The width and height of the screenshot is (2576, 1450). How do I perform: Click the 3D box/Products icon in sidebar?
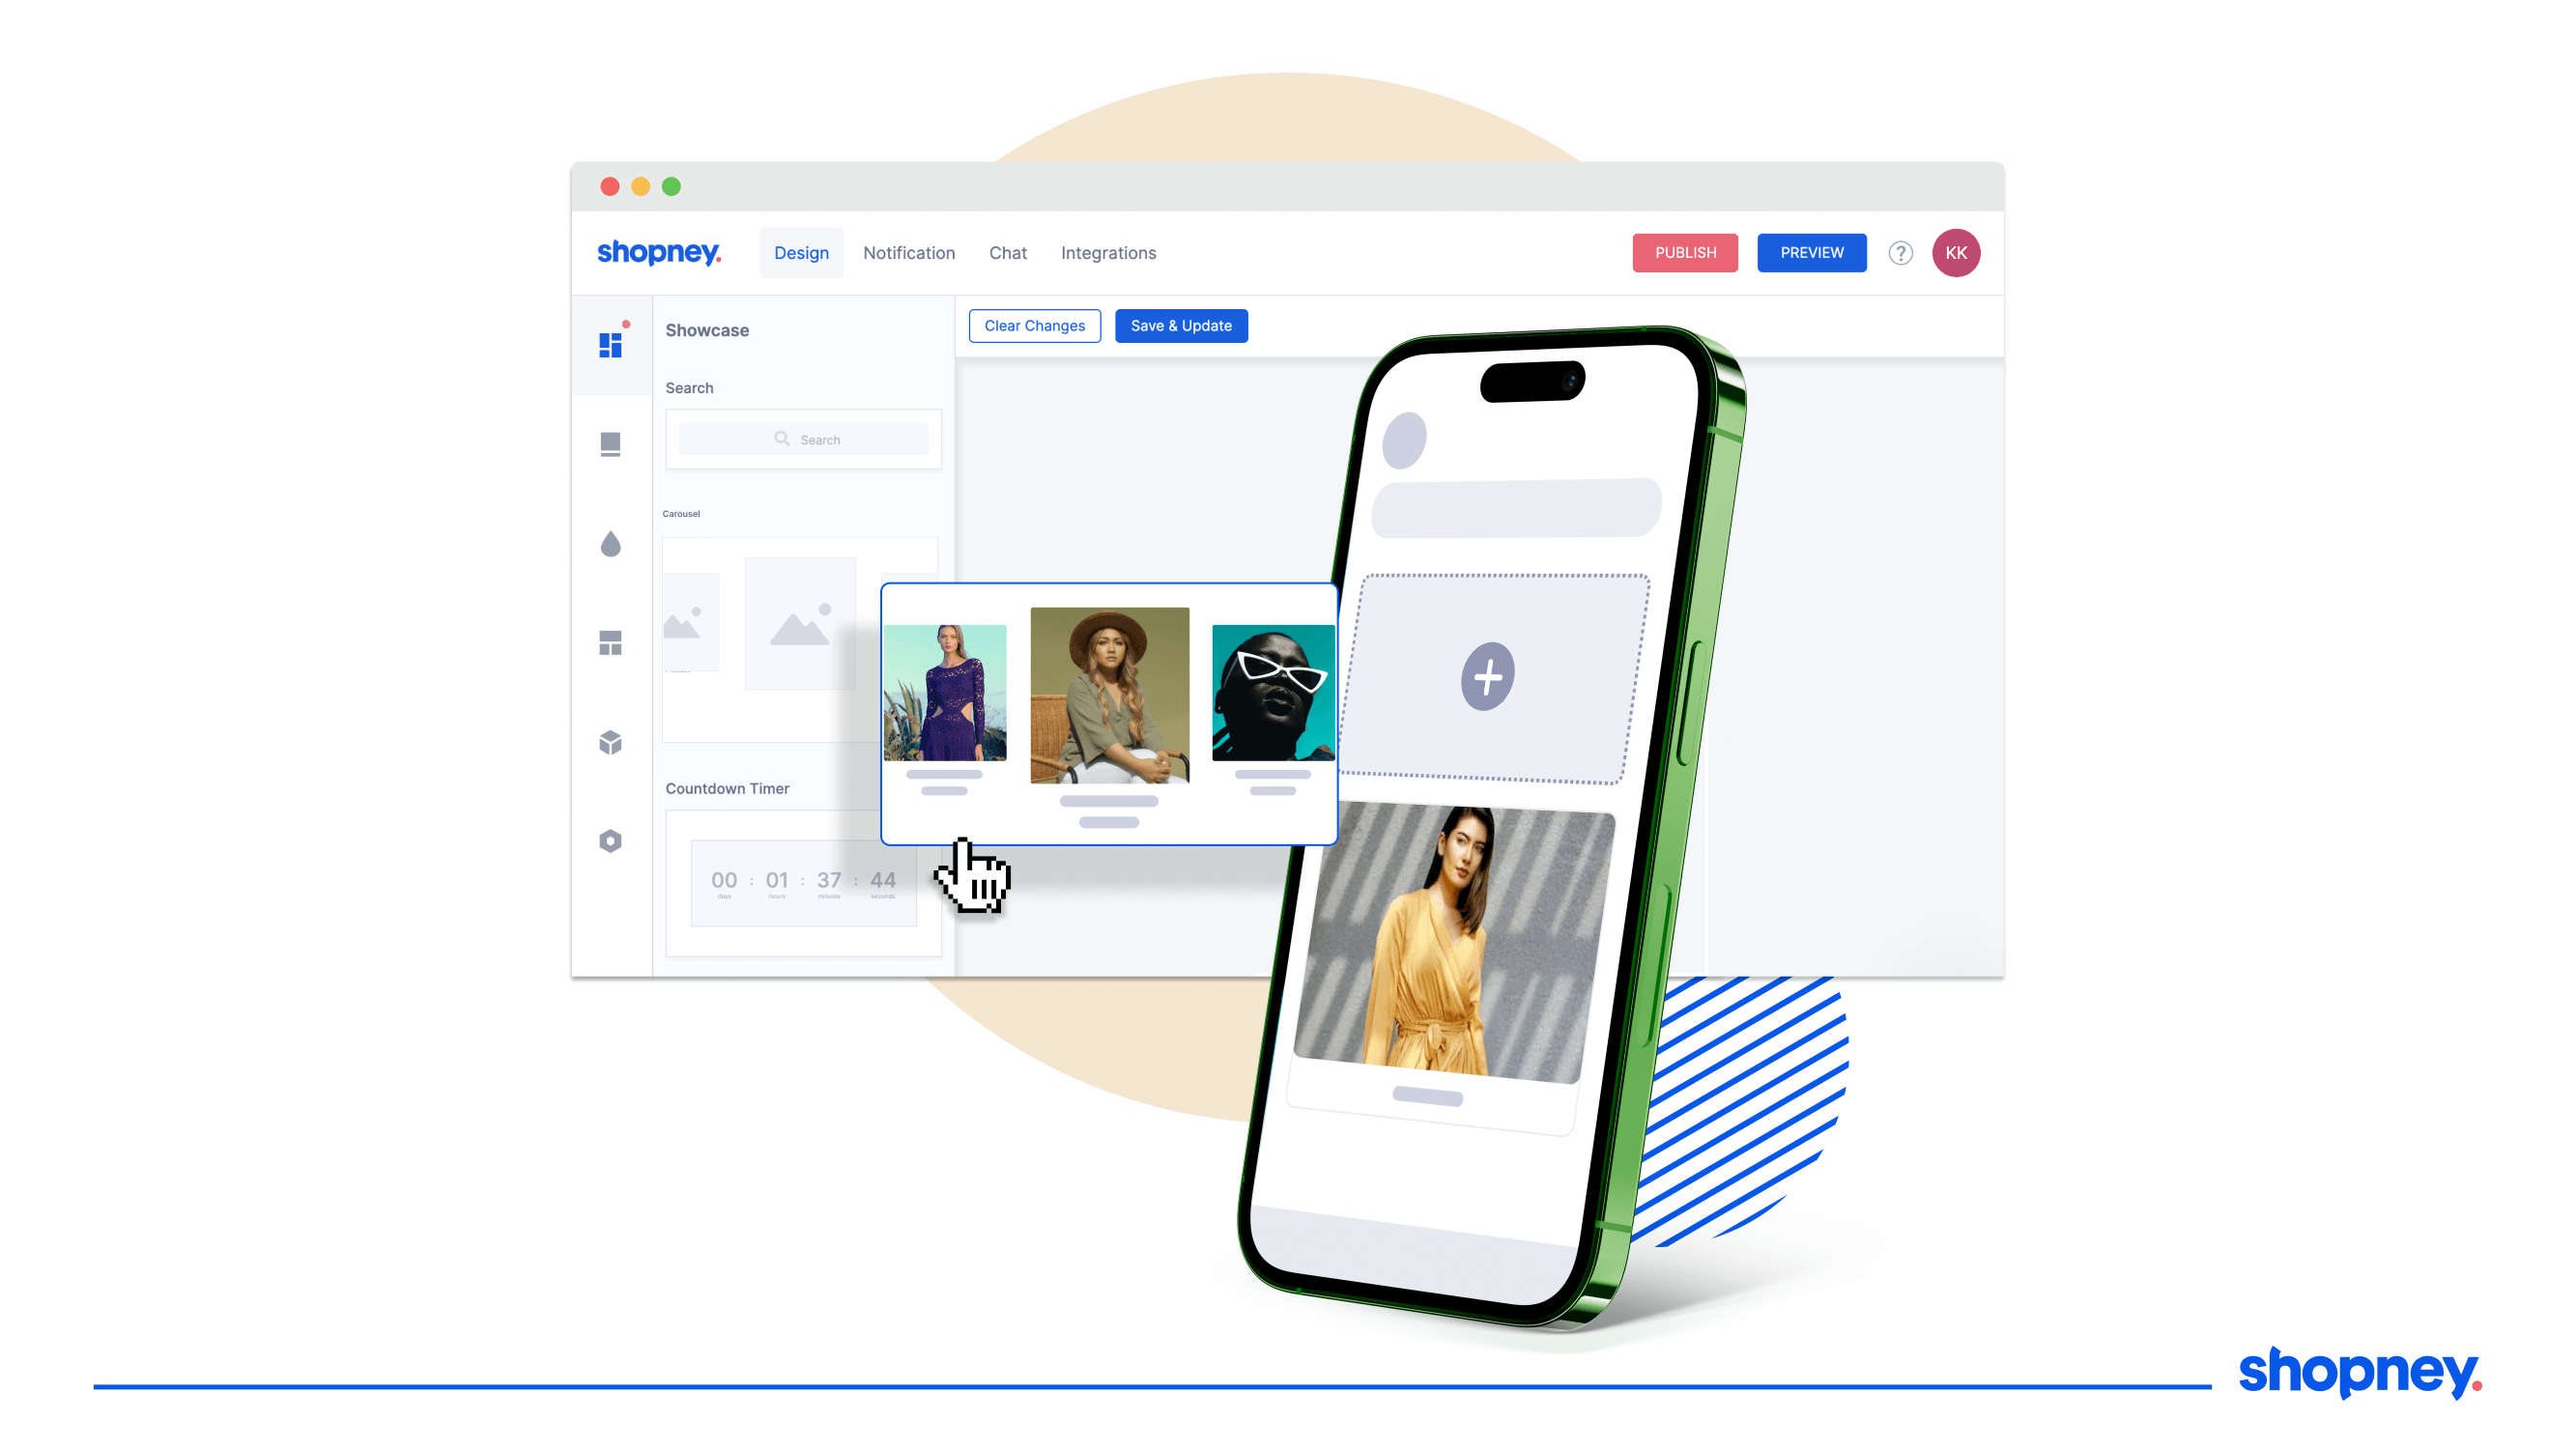pyautogui.click(x=613, y=743)
